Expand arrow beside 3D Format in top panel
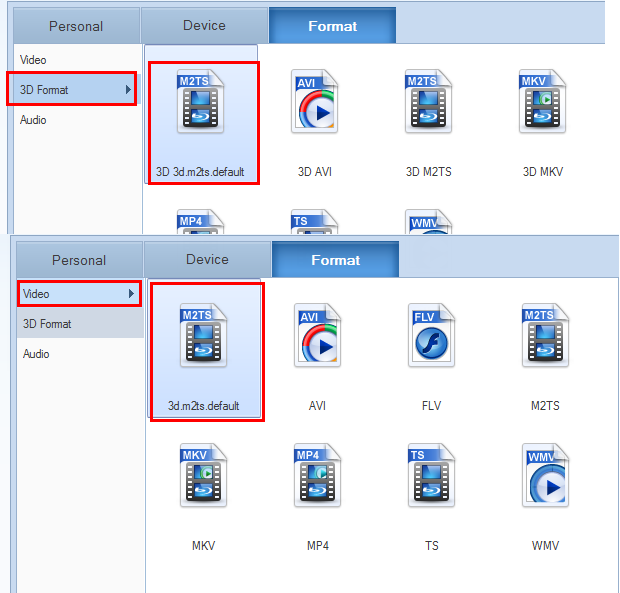The image size is (620, 593). [x=128, y=90]
